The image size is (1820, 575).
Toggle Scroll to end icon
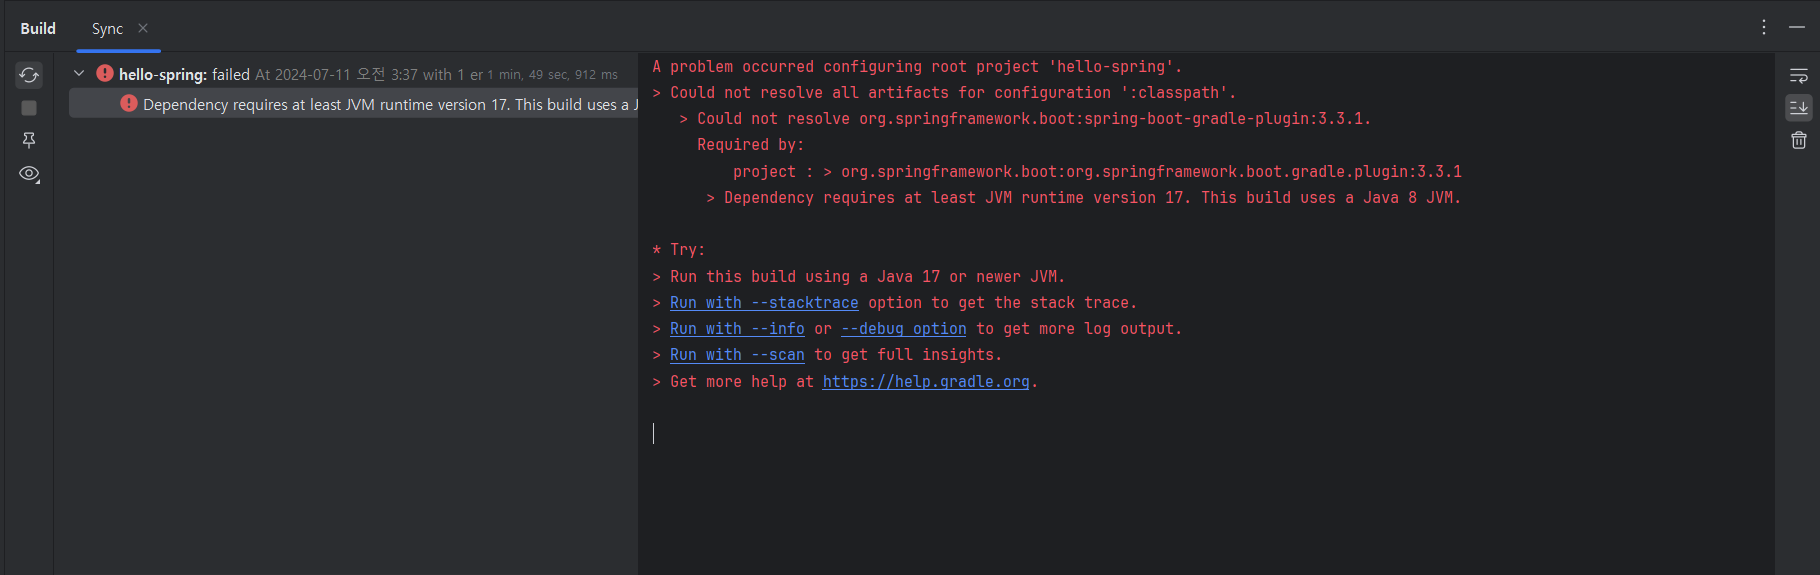[x=1798, y=108]
